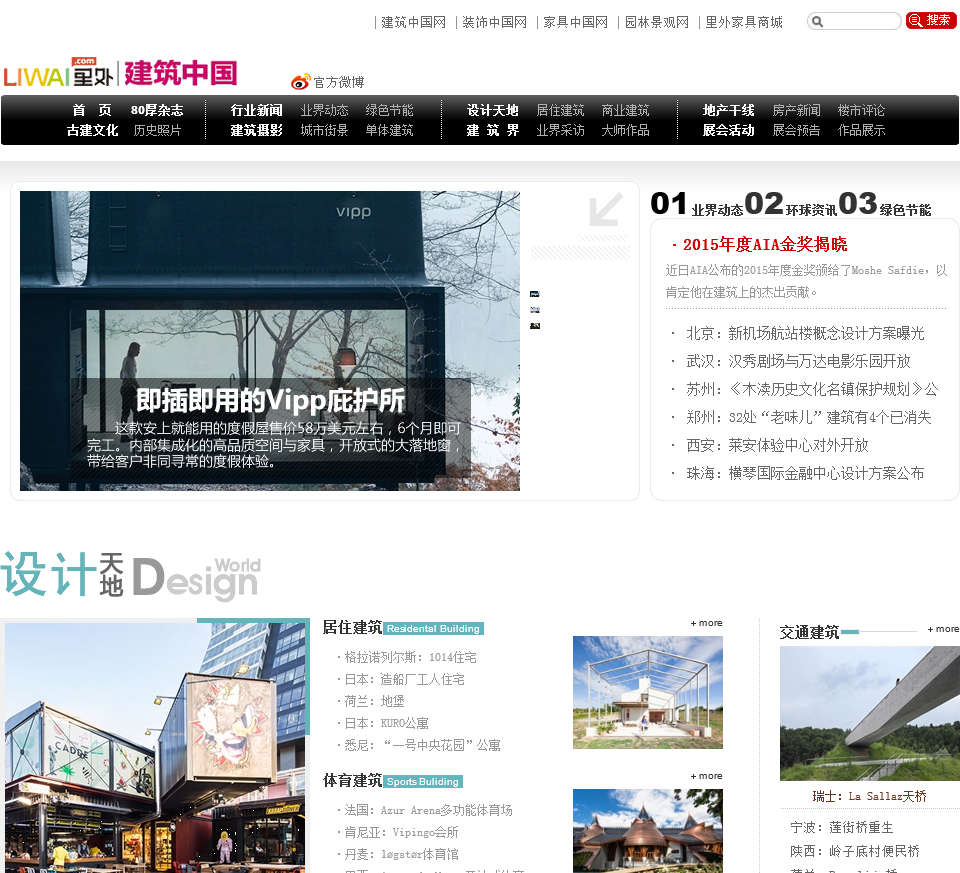This screenshot has height=873, width=960.
Task: Open 建筑中国网 top link
Action: 413,23
